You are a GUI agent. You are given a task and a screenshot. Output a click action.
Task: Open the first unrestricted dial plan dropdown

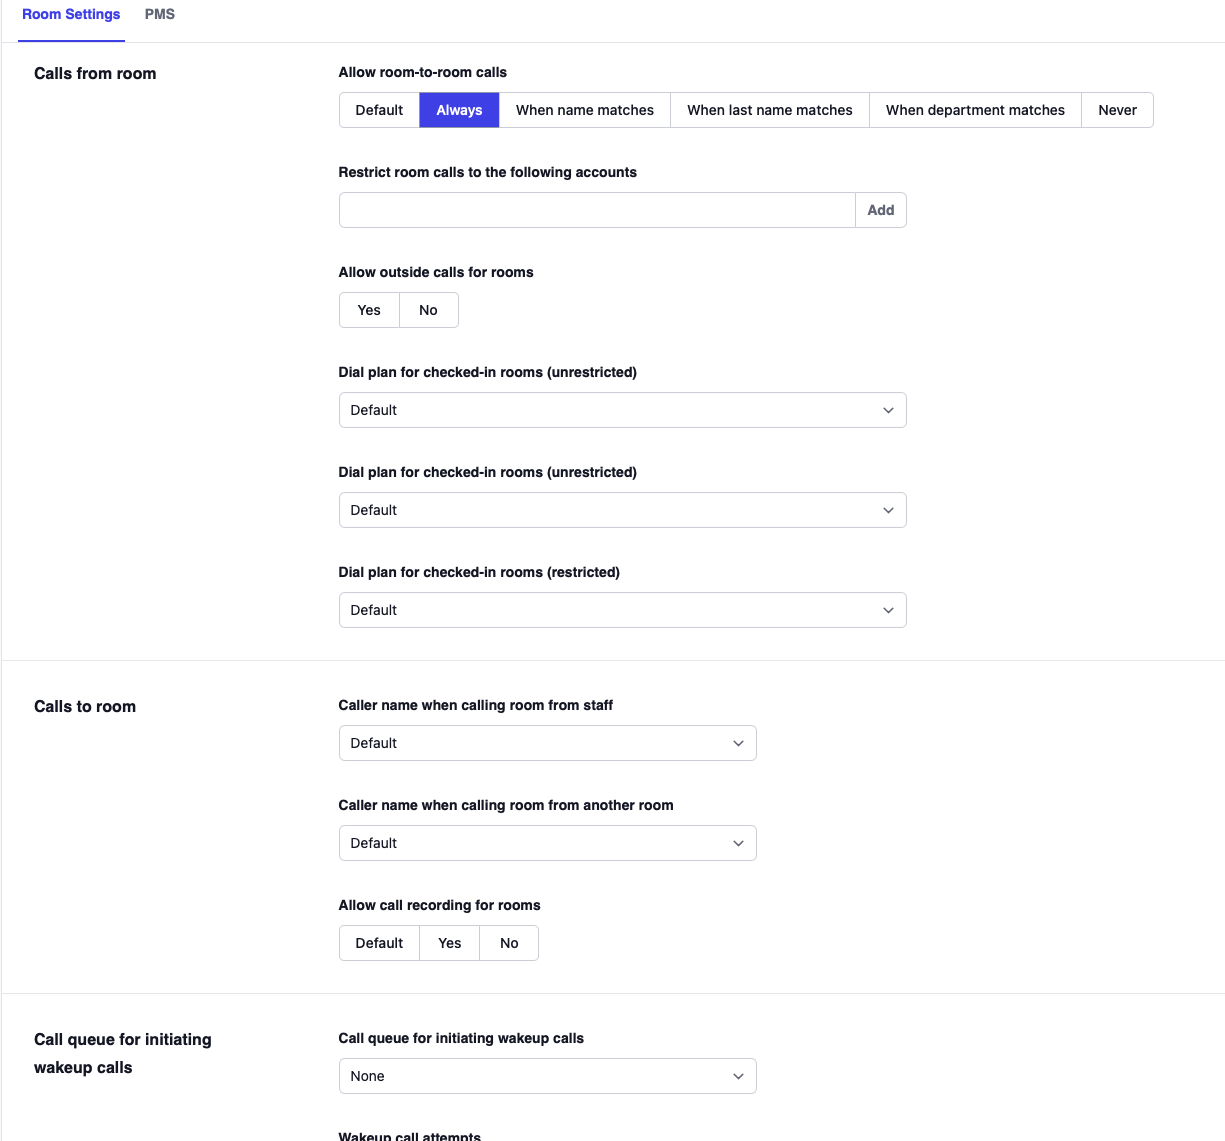622,410
